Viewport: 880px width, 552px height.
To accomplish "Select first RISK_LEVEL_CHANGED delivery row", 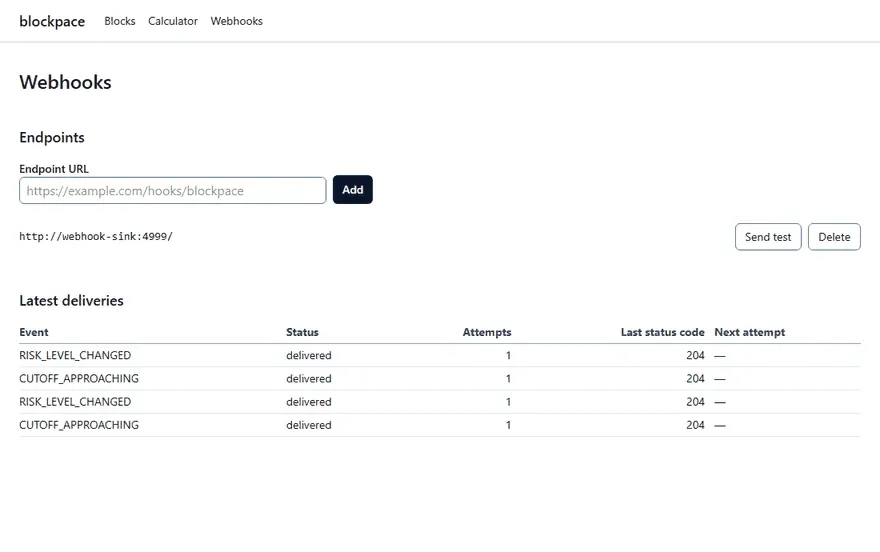I will point(439,356).
